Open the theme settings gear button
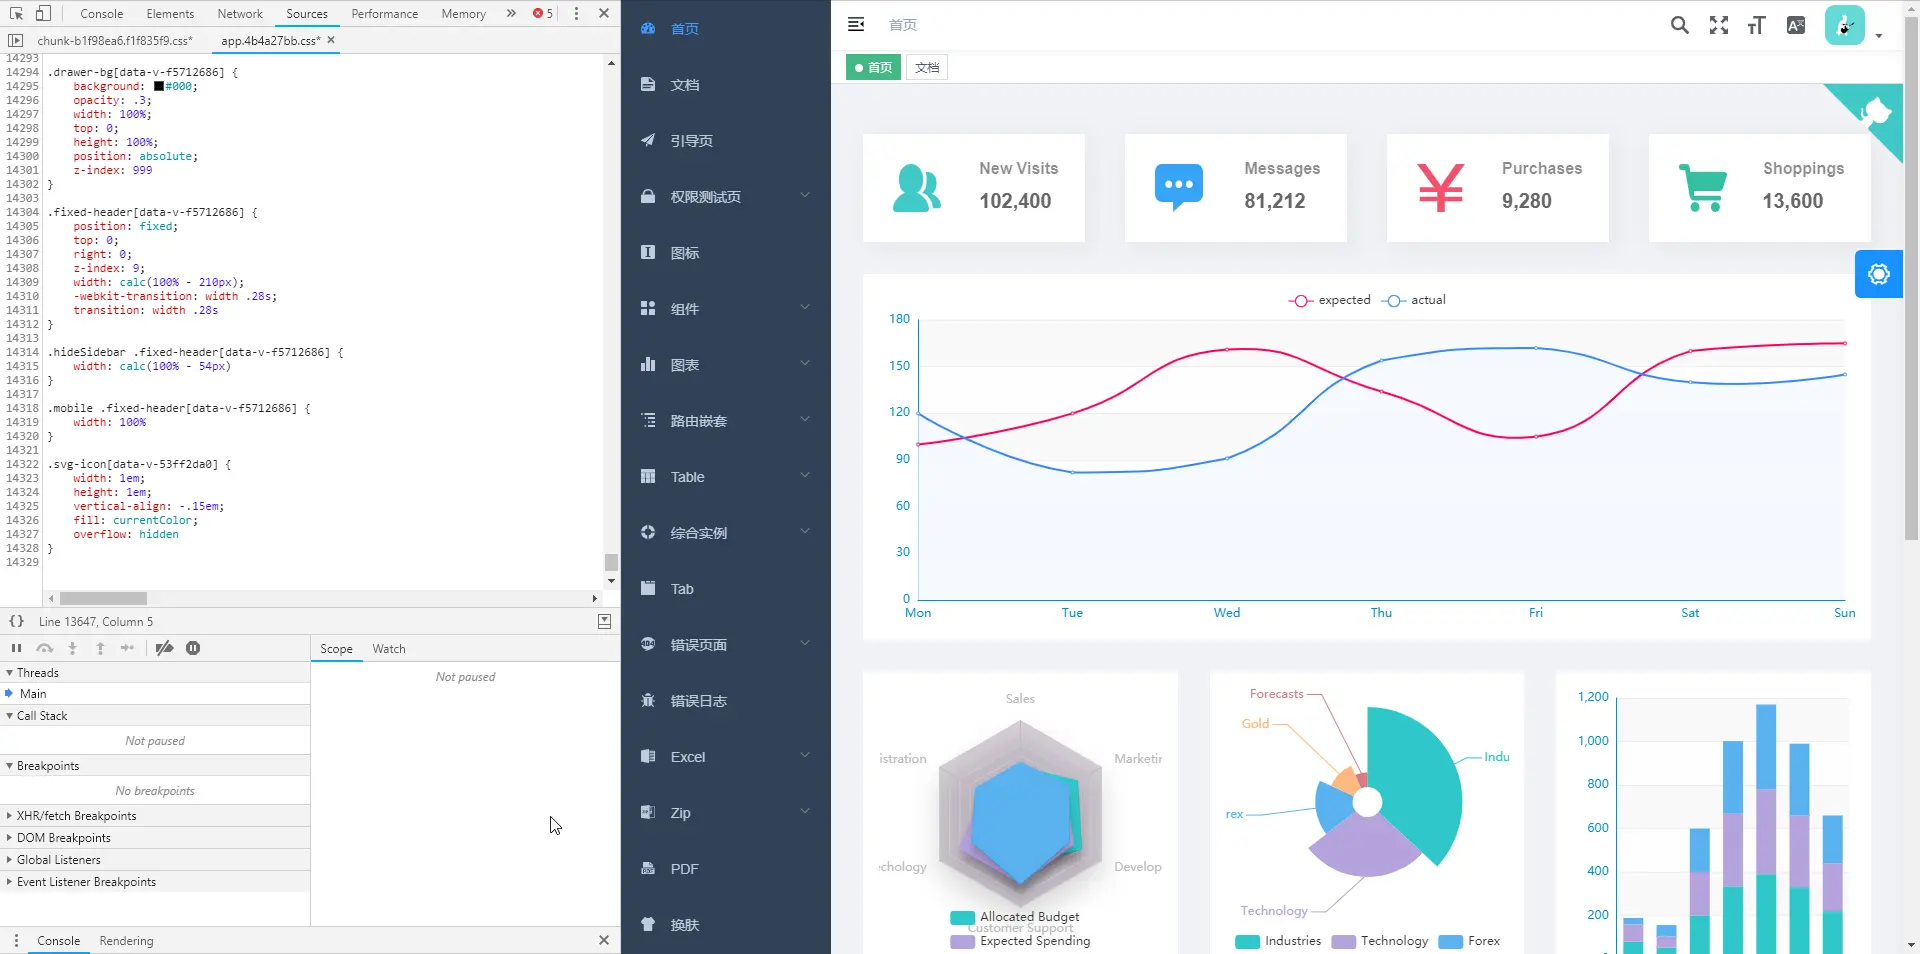 point(1879,274)
